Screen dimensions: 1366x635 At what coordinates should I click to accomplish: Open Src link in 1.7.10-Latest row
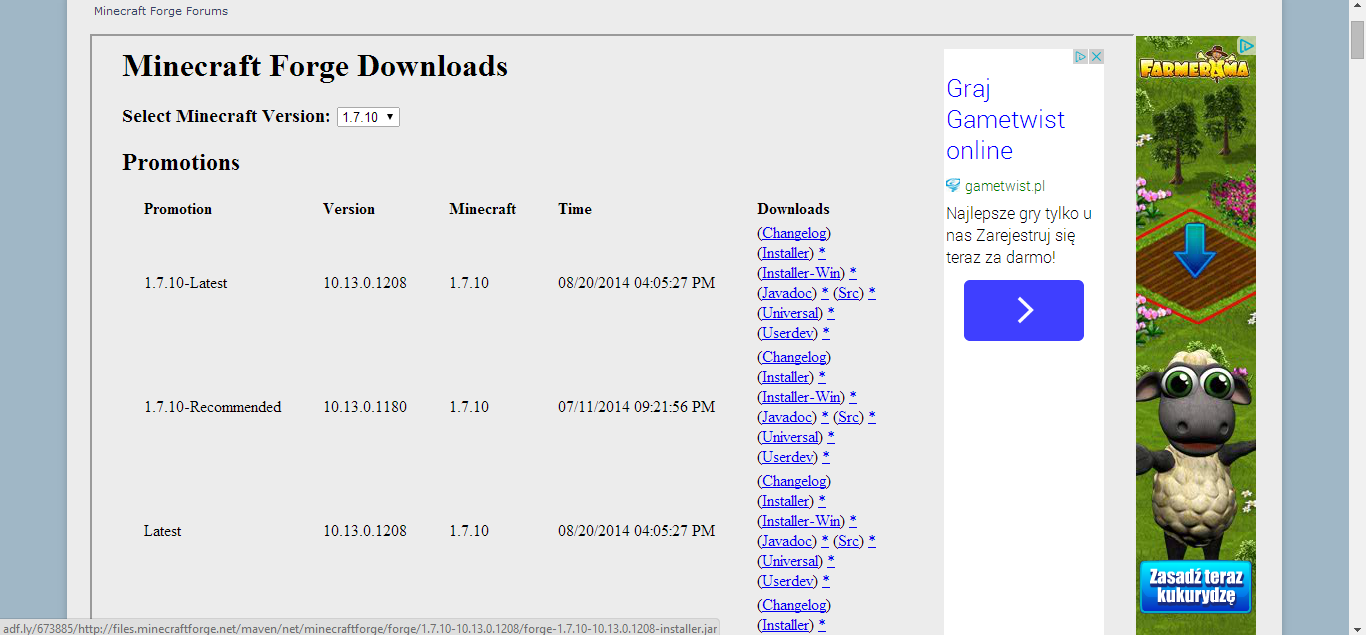point(848,293)
